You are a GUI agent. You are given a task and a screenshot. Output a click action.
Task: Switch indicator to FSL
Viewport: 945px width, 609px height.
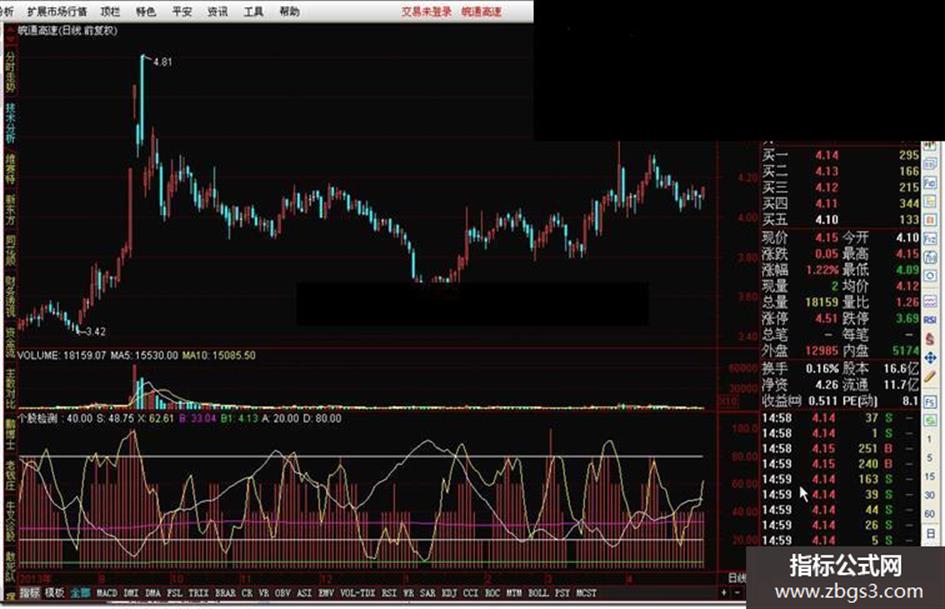click(x=174, y=593)
